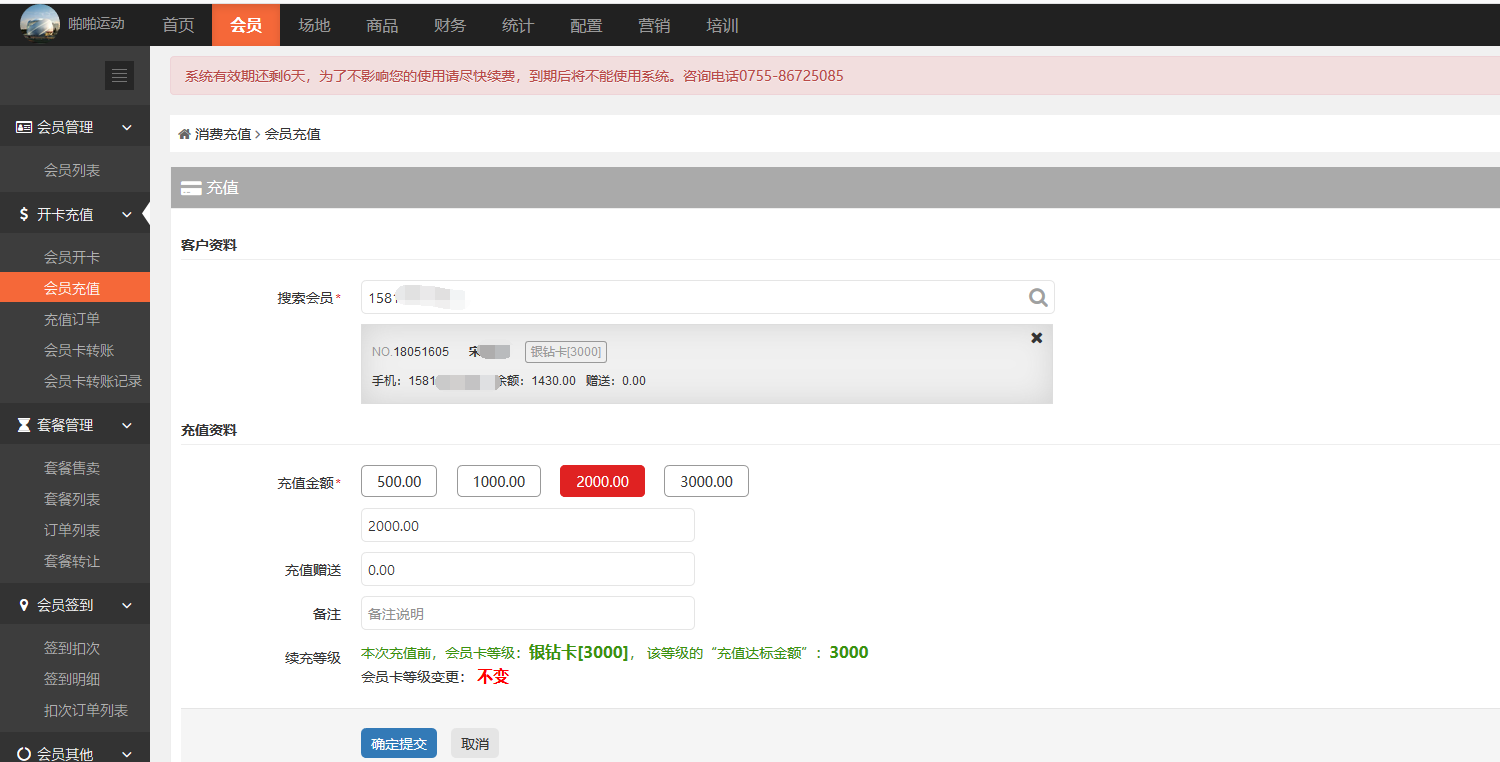Open 会员列表 in sidebar

coord(72,170)
